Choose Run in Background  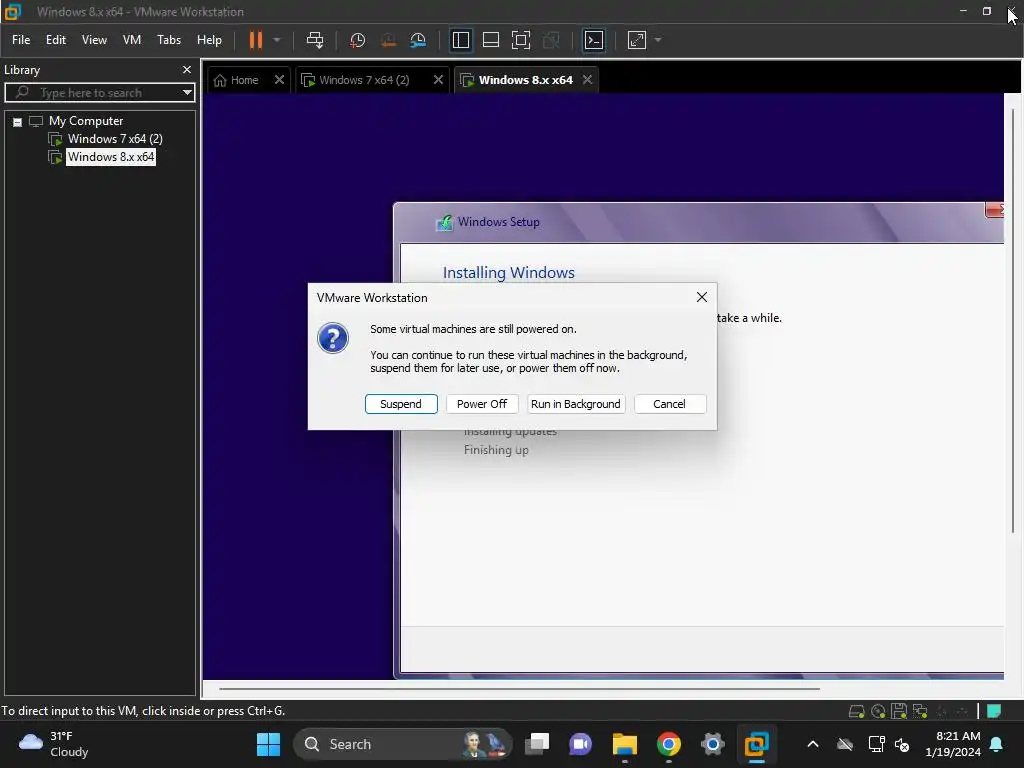tap(576, 404)
